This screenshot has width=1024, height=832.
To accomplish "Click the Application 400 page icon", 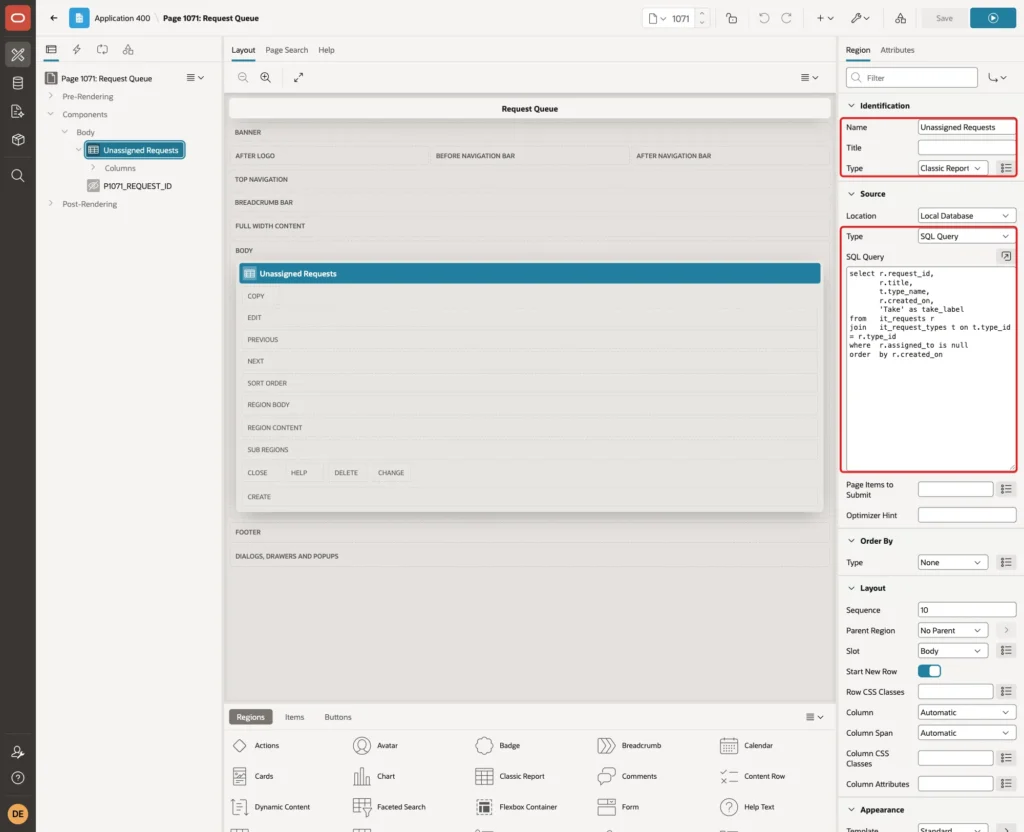I will pyautogui.click(x=79, y=18).
